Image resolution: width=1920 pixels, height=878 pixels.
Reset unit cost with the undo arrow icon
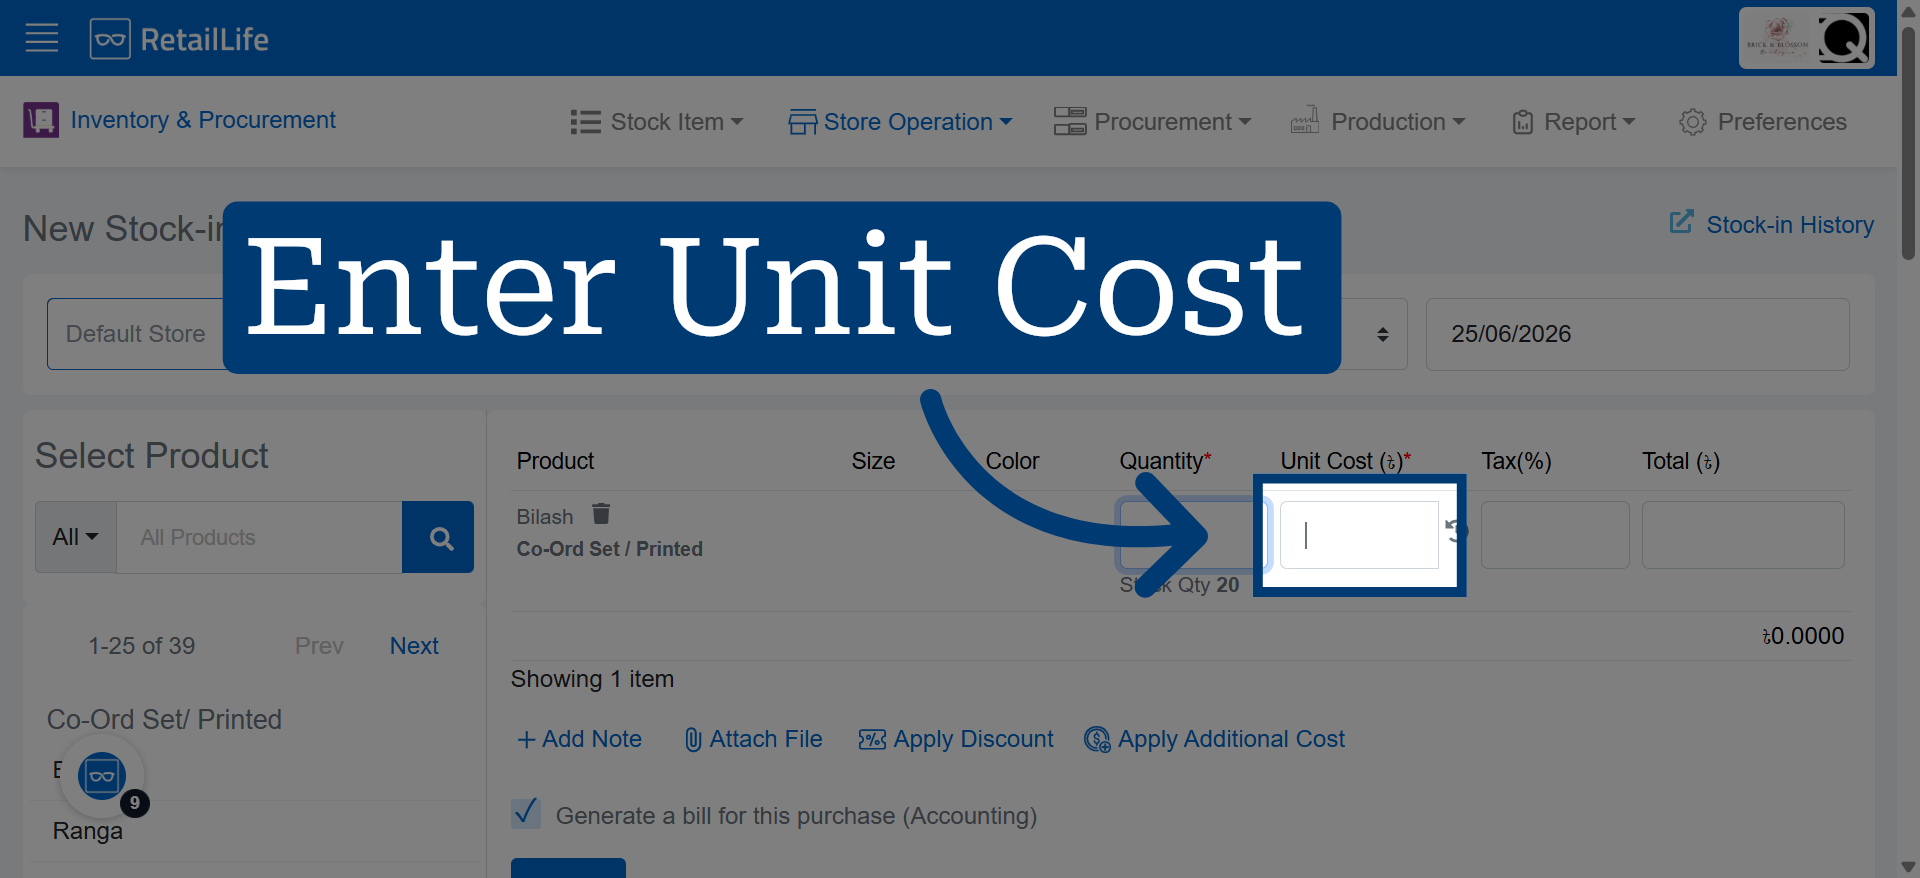click(1455, 531)
